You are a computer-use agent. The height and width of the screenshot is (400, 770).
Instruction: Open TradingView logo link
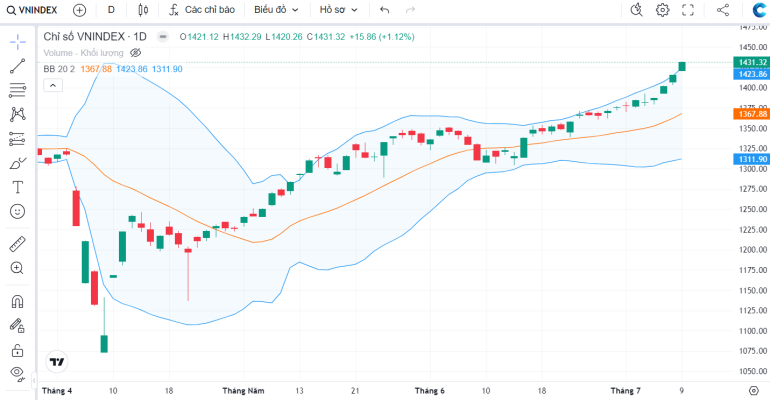(57, 362)
